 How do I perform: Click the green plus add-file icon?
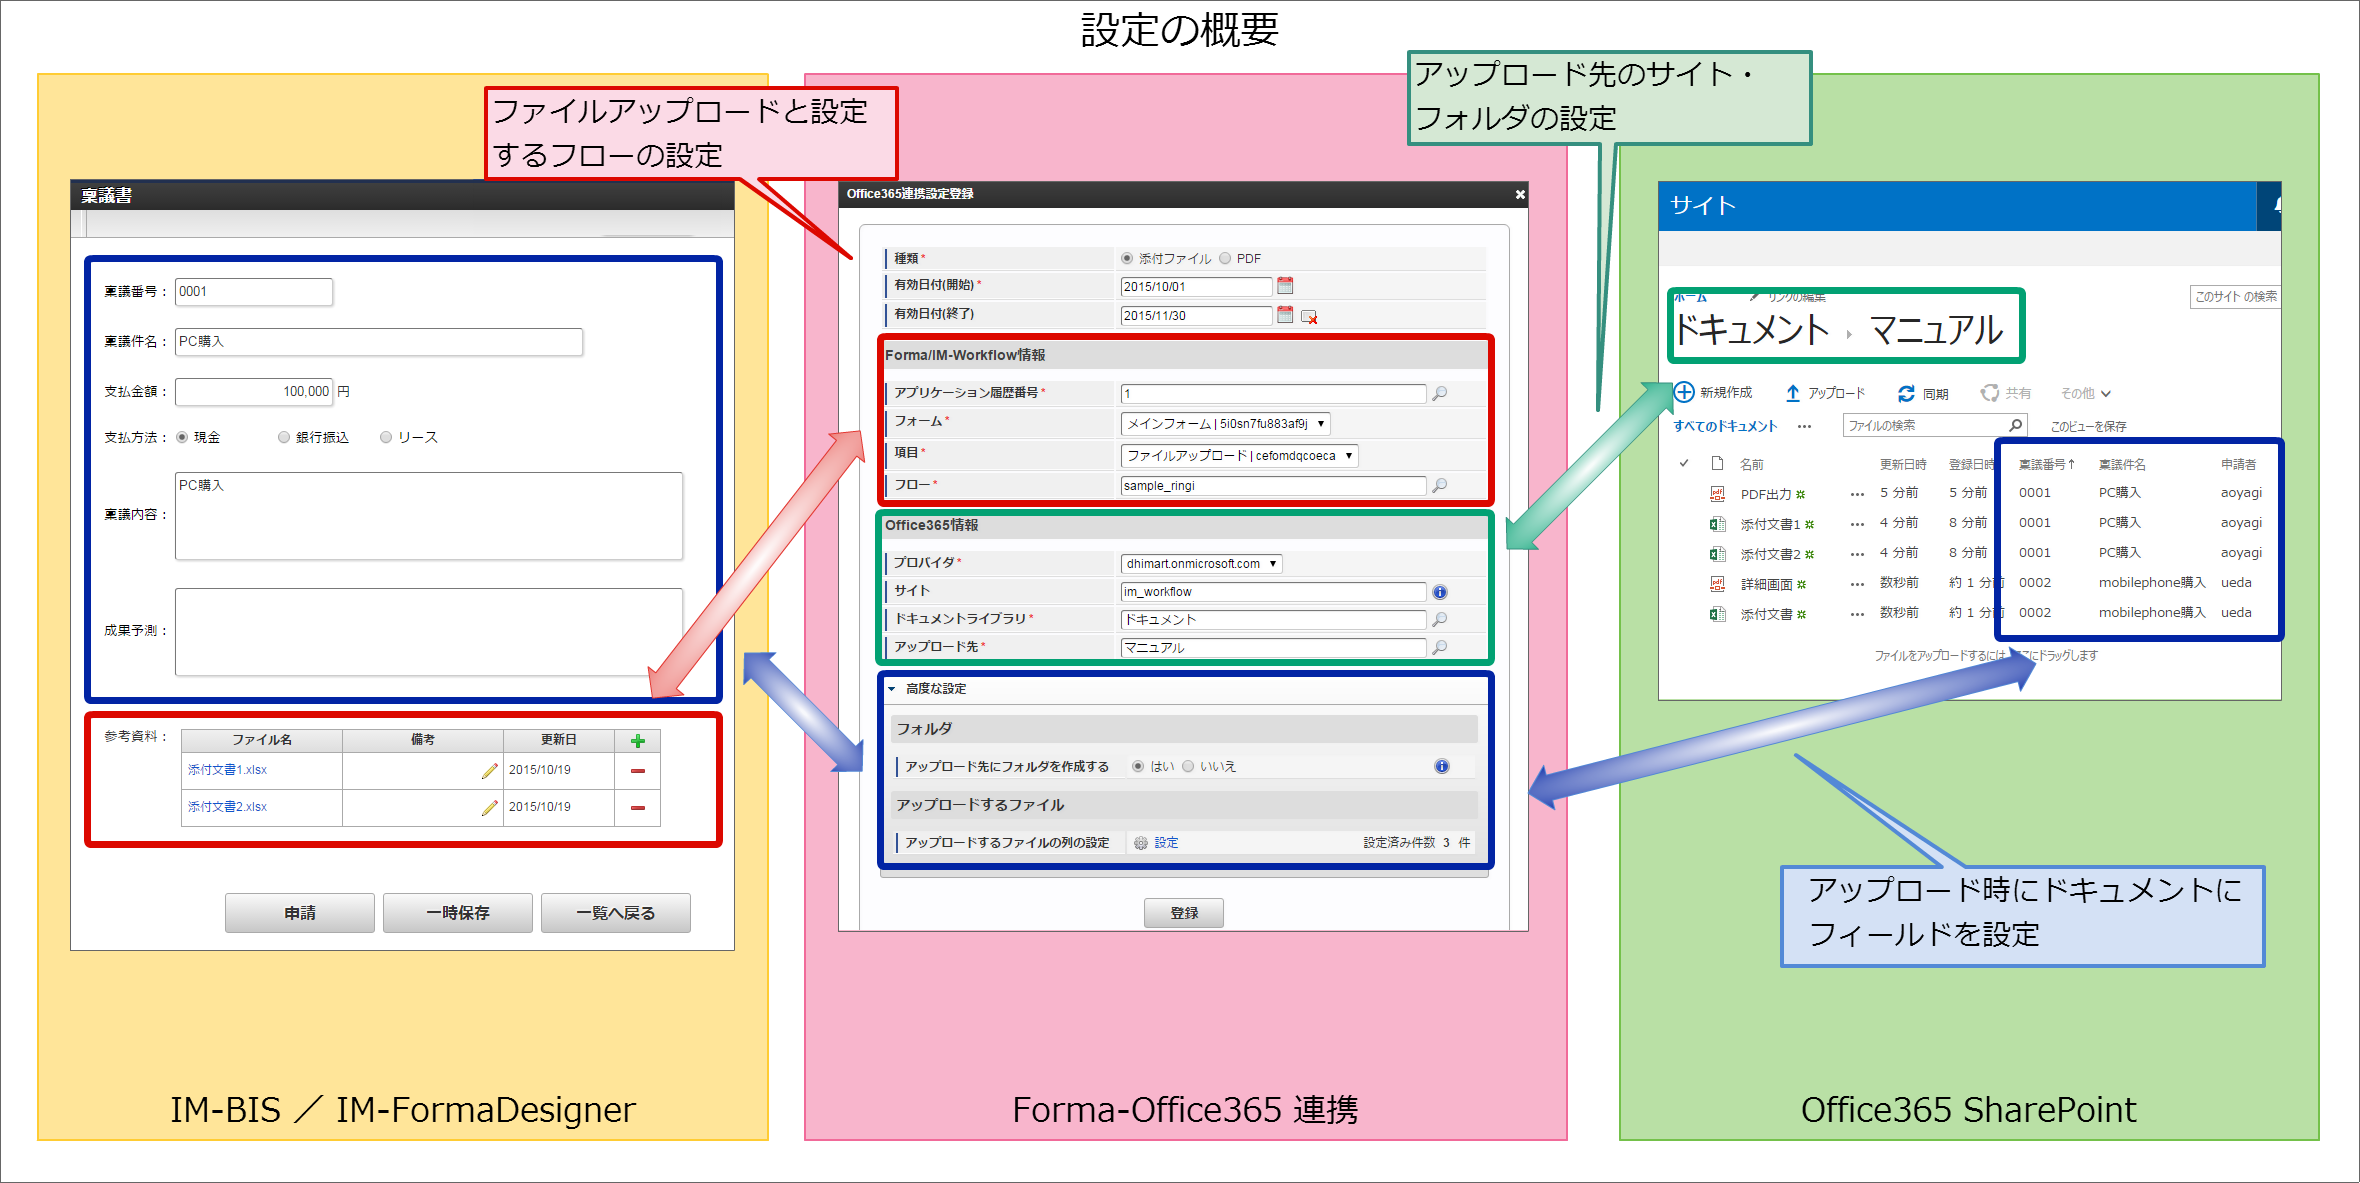(x=638, y=741)
